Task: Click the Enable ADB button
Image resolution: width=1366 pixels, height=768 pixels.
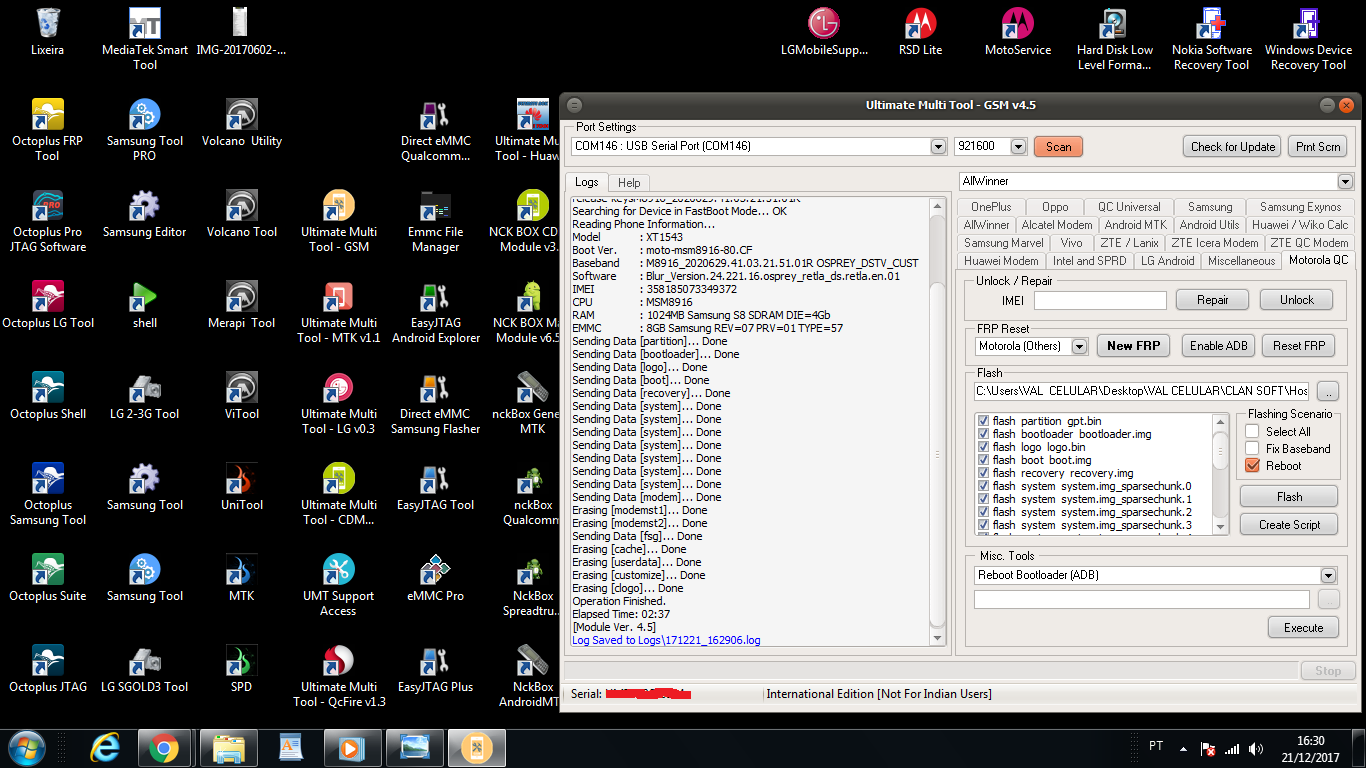Action: [x=1218, y=345]
